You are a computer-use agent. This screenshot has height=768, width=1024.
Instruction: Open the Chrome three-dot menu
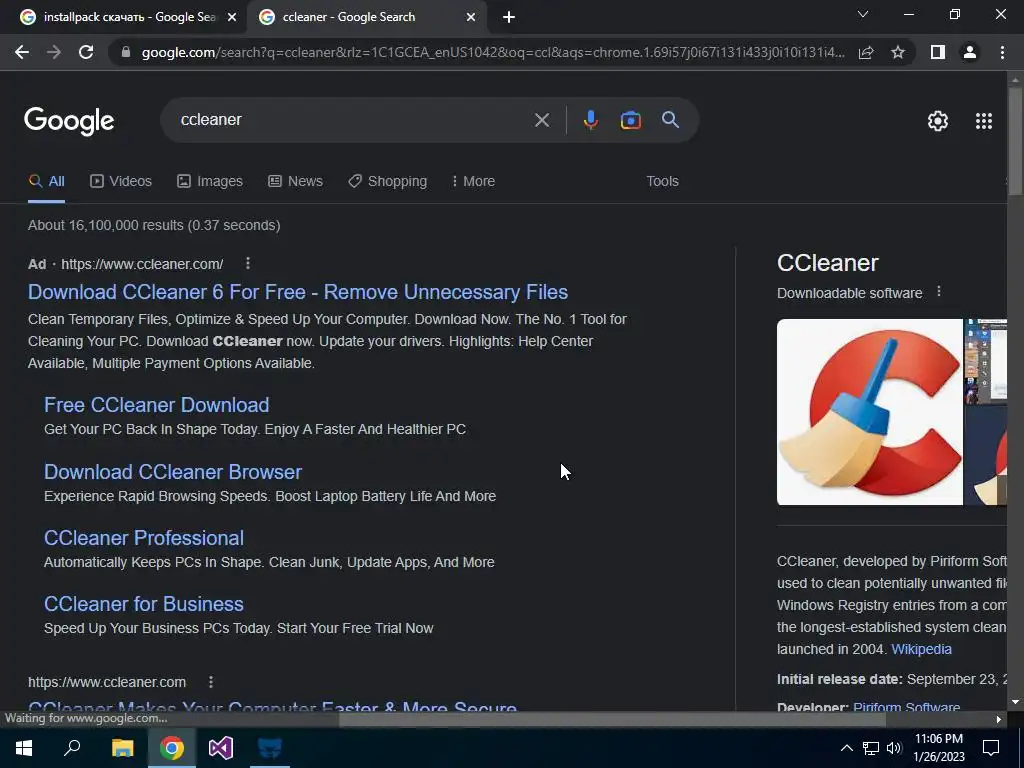click(x=1002, y=52)
